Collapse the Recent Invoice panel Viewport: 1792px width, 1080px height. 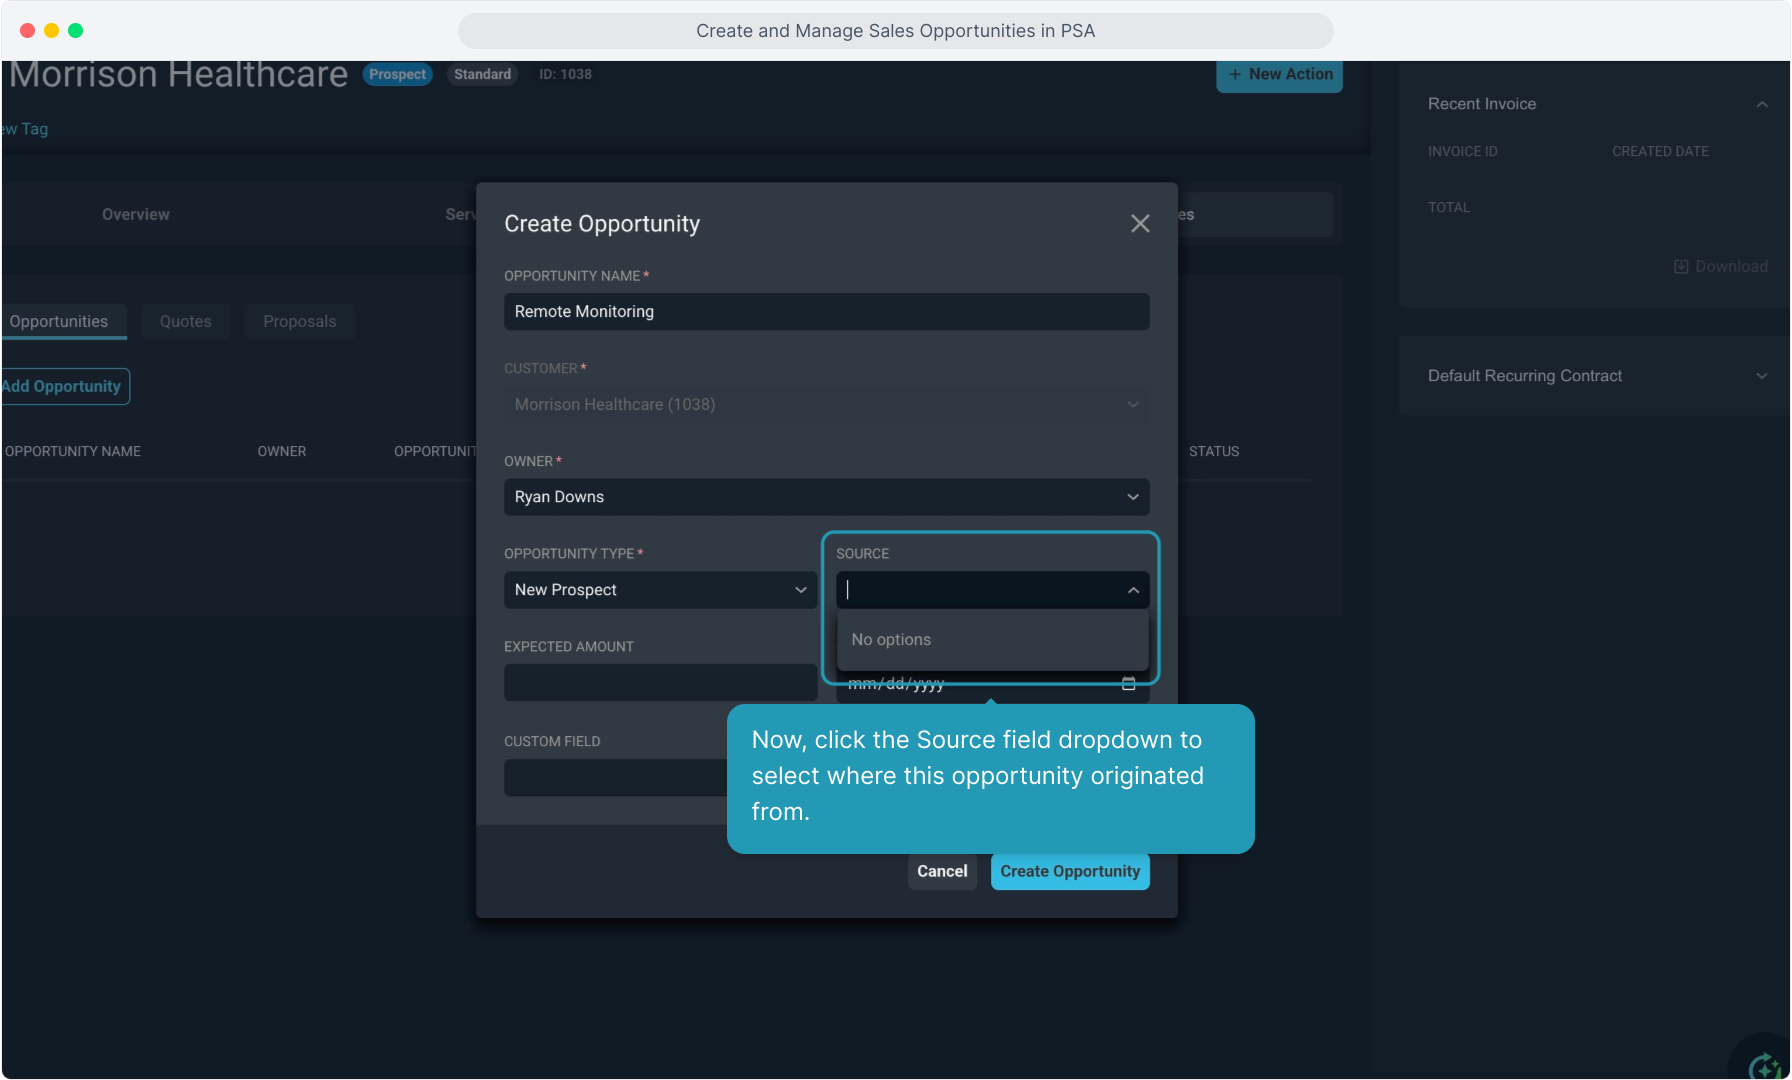click(x=1762, y=104)
